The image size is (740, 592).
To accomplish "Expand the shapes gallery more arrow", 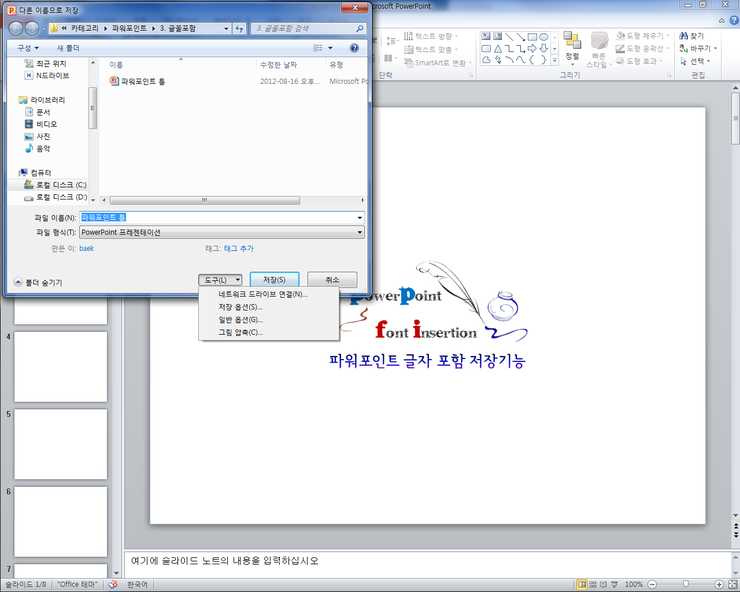I will coord(555,60).
